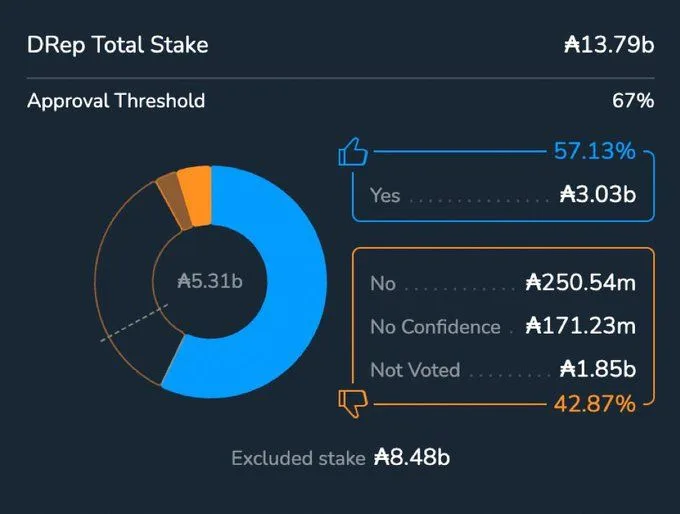Viewport: 680px width, 514px height.
Task: Click the Approval Threshold label
Action: 116,101
